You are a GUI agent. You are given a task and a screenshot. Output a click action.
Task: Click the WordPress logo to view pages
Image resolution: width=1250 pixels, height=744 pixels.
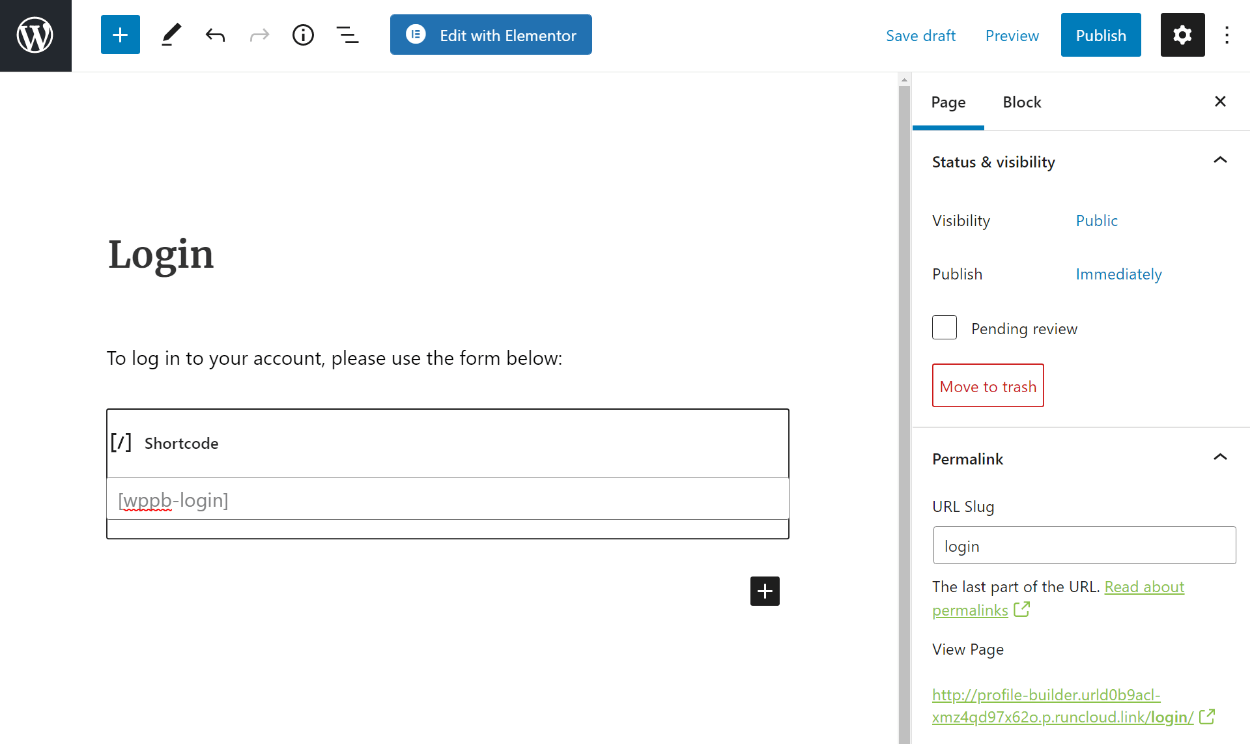35,35
